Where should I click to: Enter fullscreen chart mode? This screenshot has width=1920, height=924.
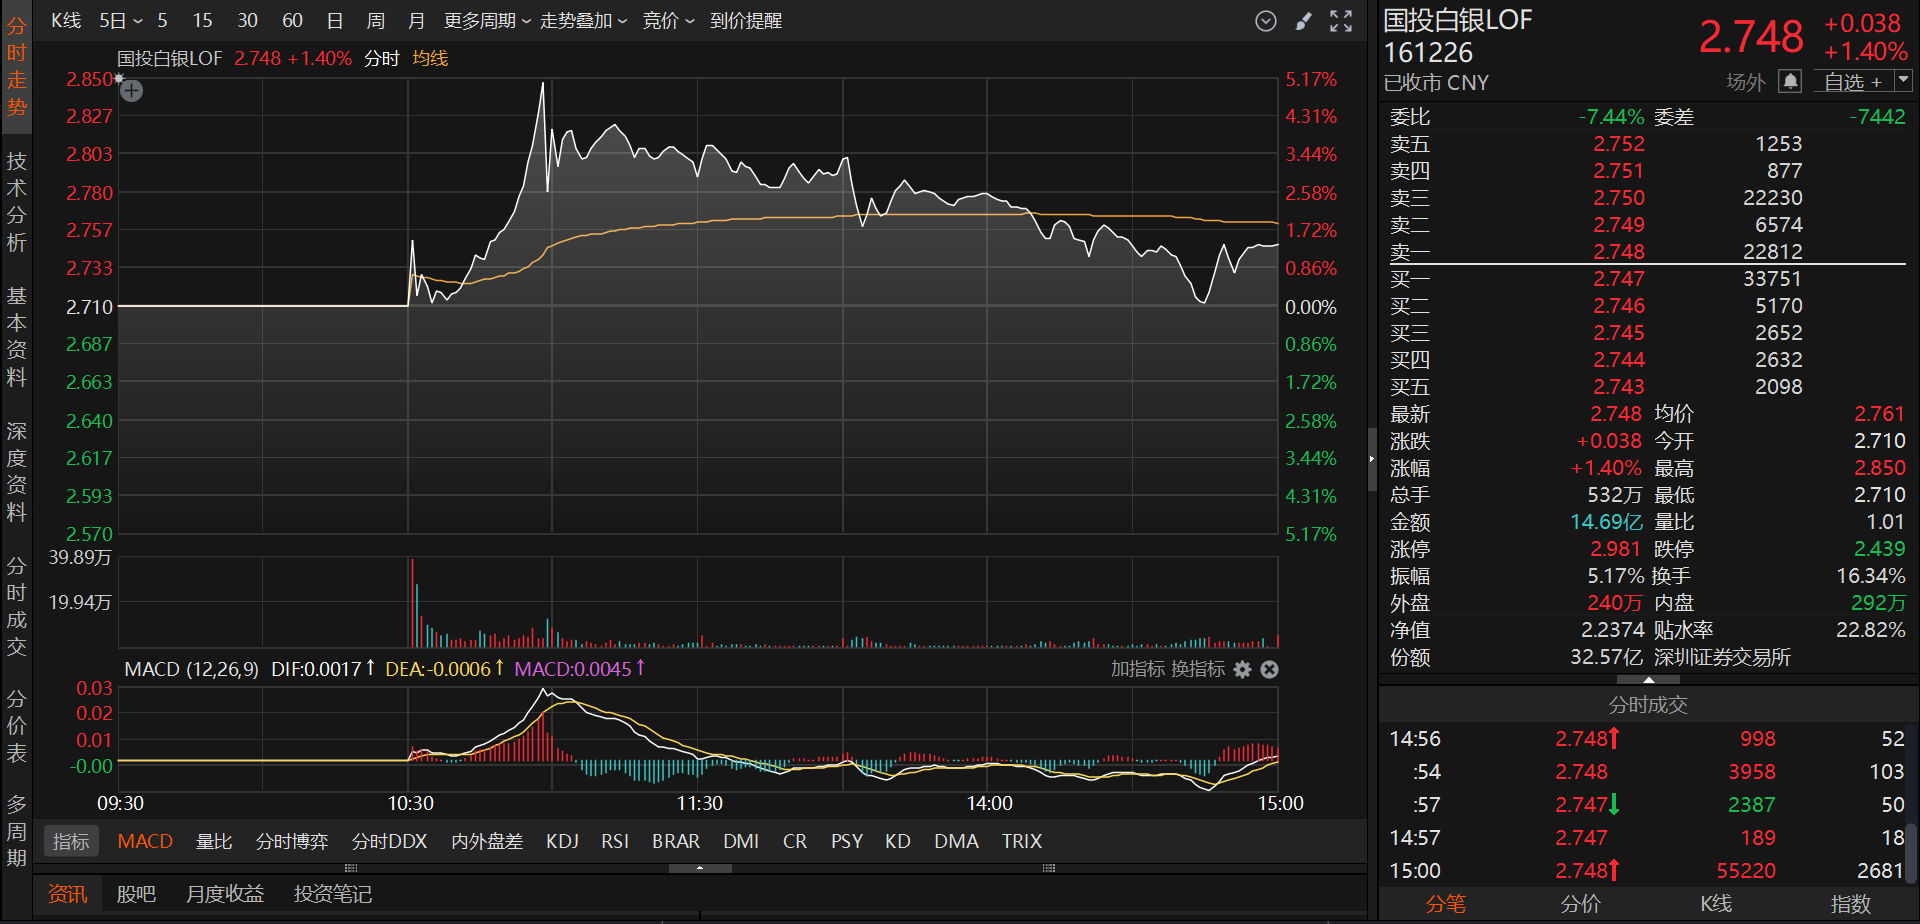(x=1341, y=21)
